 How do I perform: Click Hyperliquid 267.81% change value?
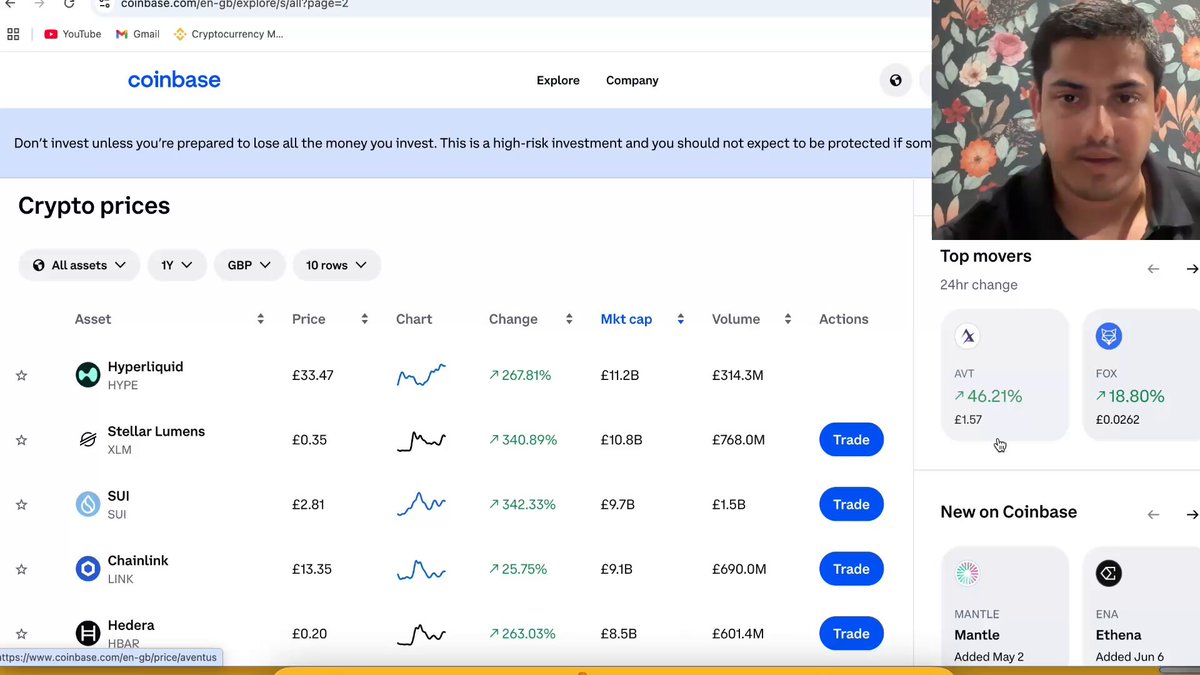pos(520,375)
